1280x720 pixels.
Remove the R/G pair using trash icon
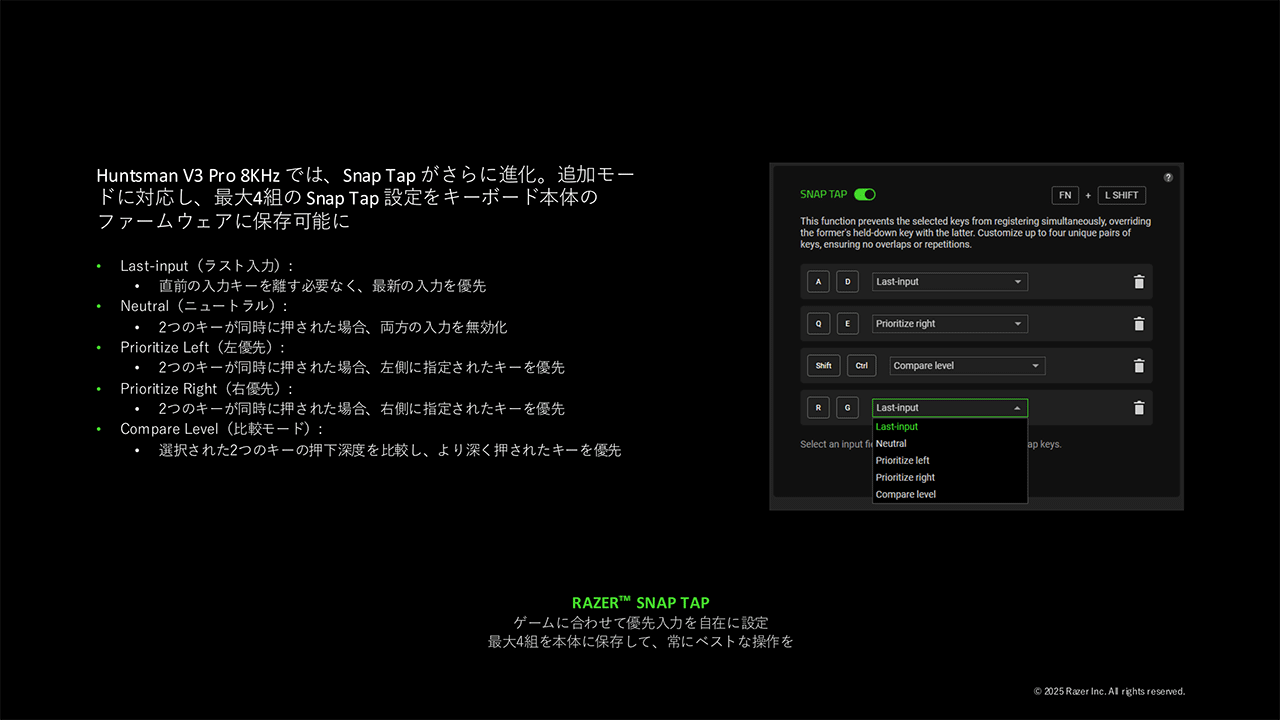click(1138, 408)
